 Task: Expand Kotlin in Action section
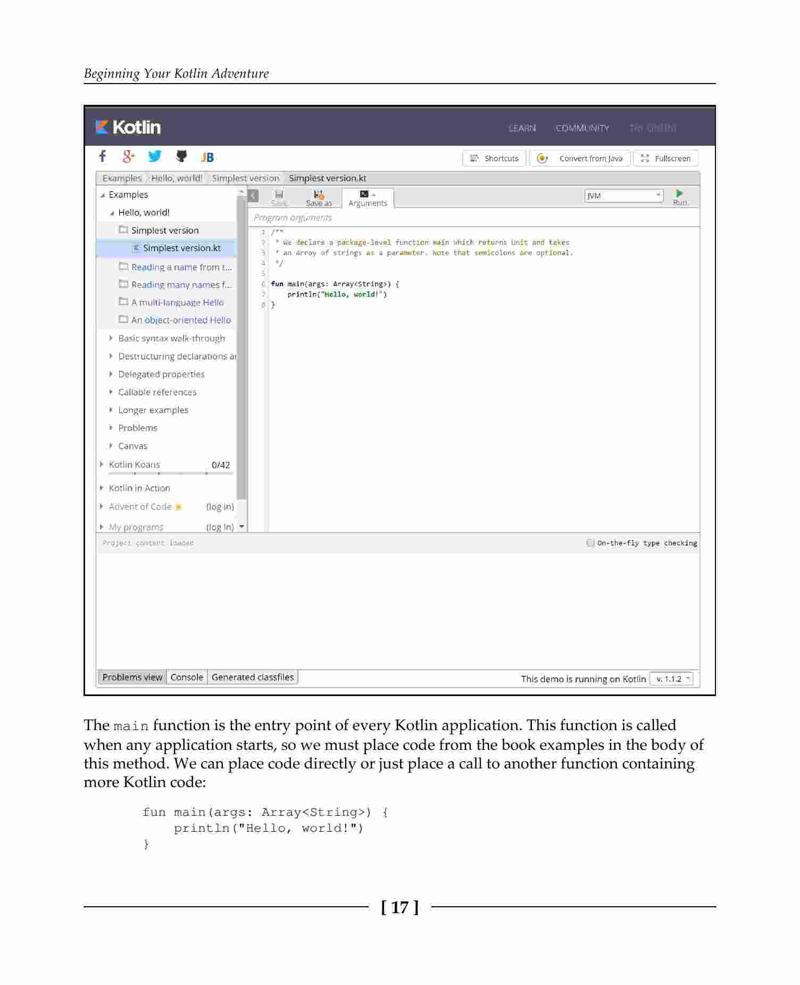[x=102, y=487]
